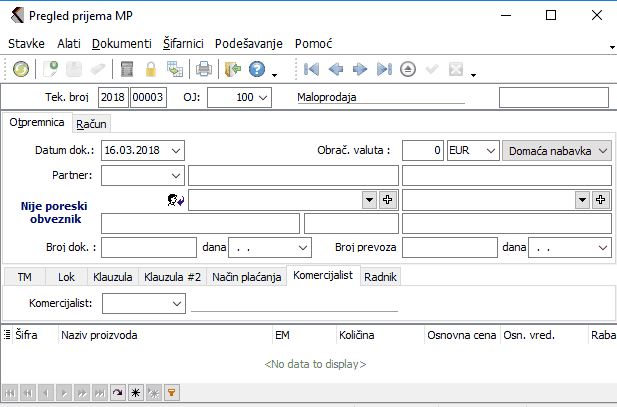Image resolution: width=617 pixels, height=407 pixels.
Task: Click the padlock lock icon
Action: tap(151, 70)
